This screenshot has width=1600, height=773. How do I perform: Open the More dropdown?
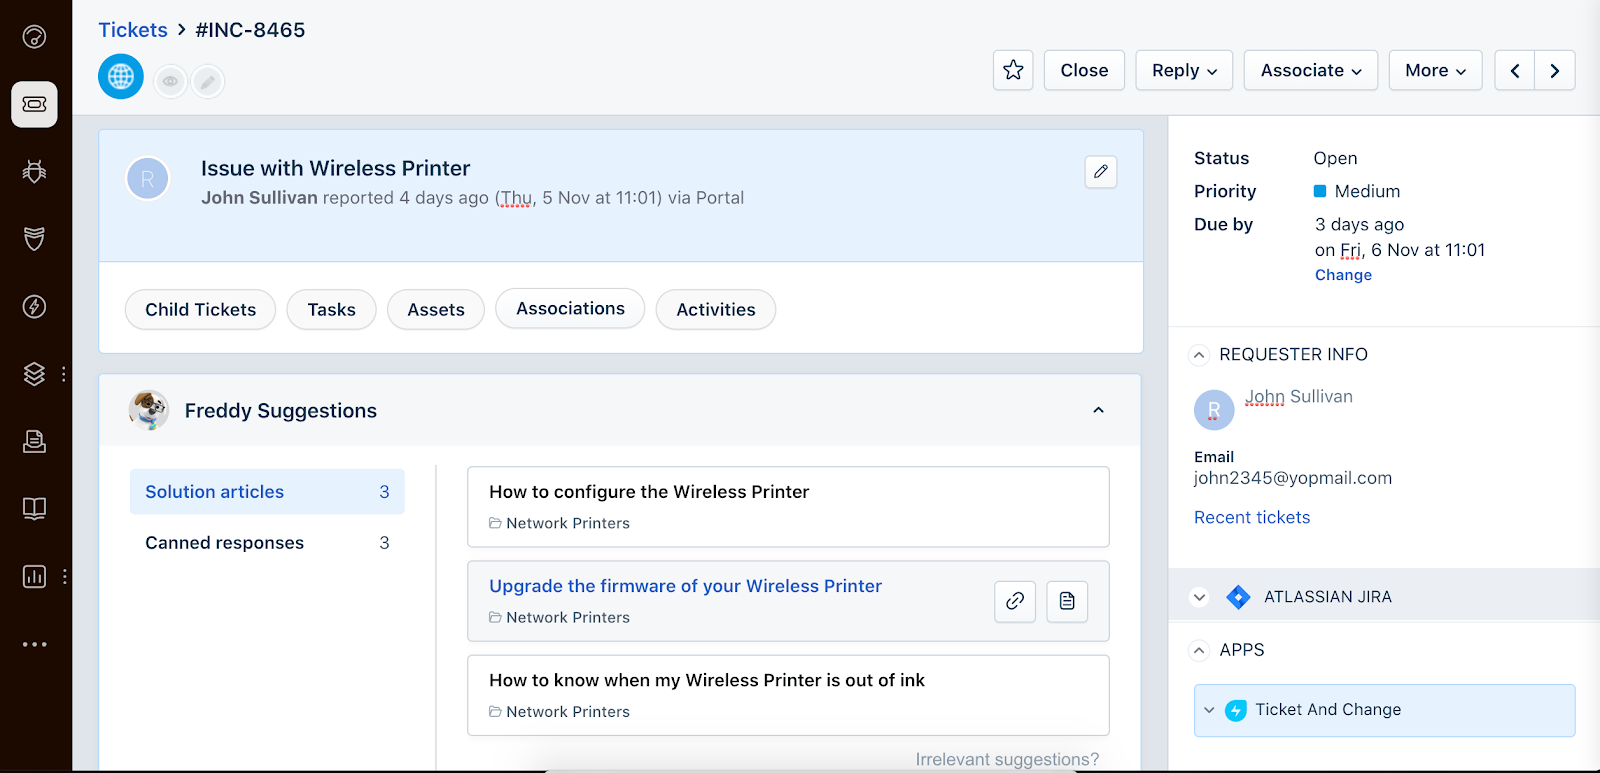click(1435, 70)
